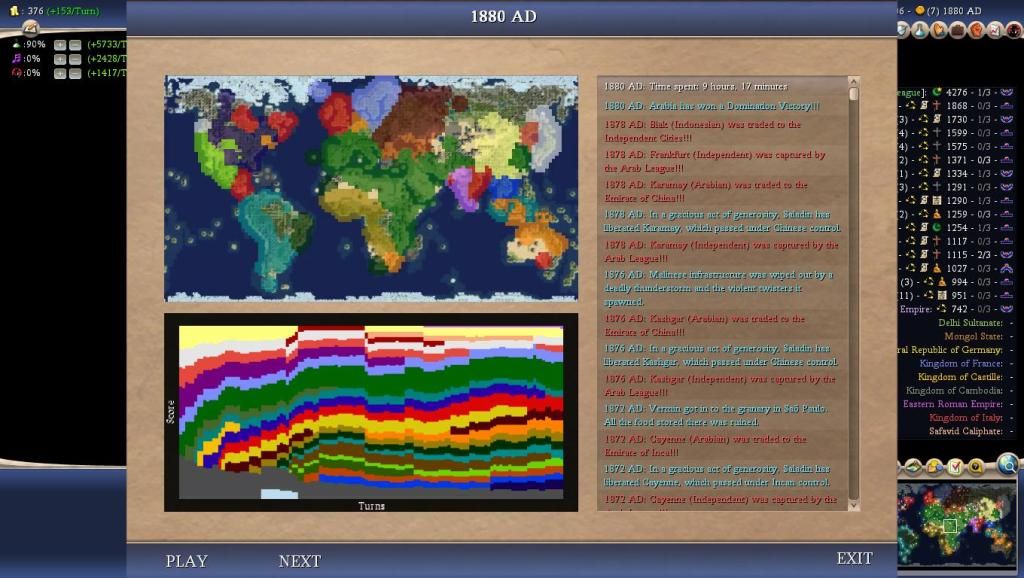The image size is (1024, 578).
Task: Increase the research rate with plus
Action: [60, 45]
